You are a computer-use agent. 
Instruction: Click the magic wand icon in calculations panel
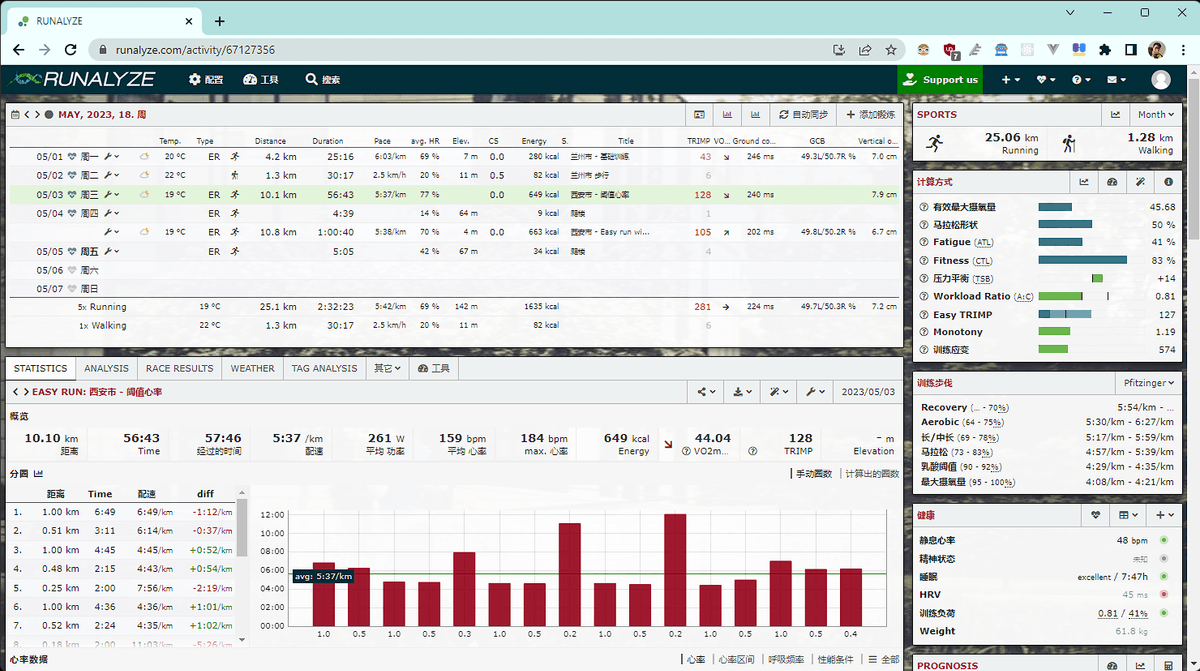[x=1140, y=183]
